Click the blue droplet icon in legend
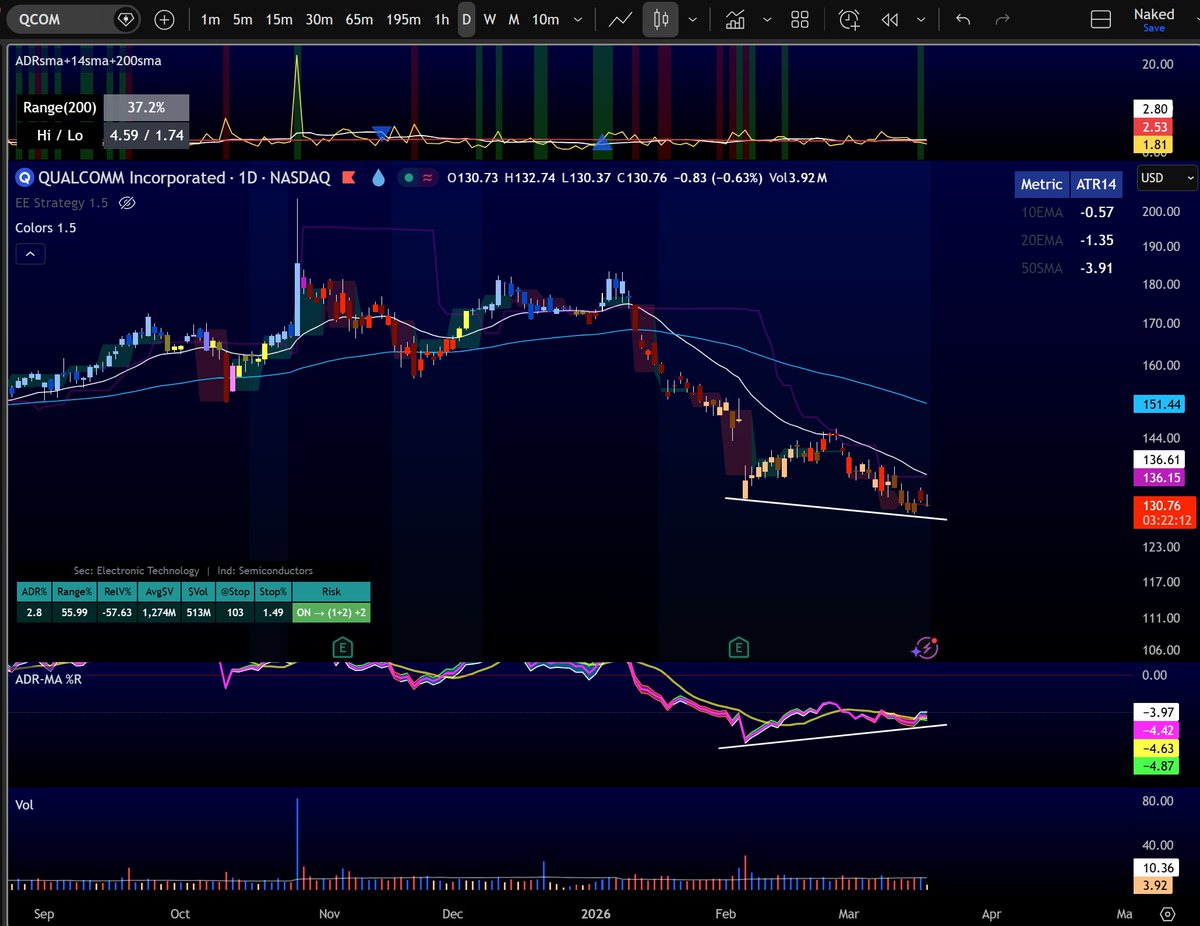This screenshot has width=1200, height=926. 378,178
